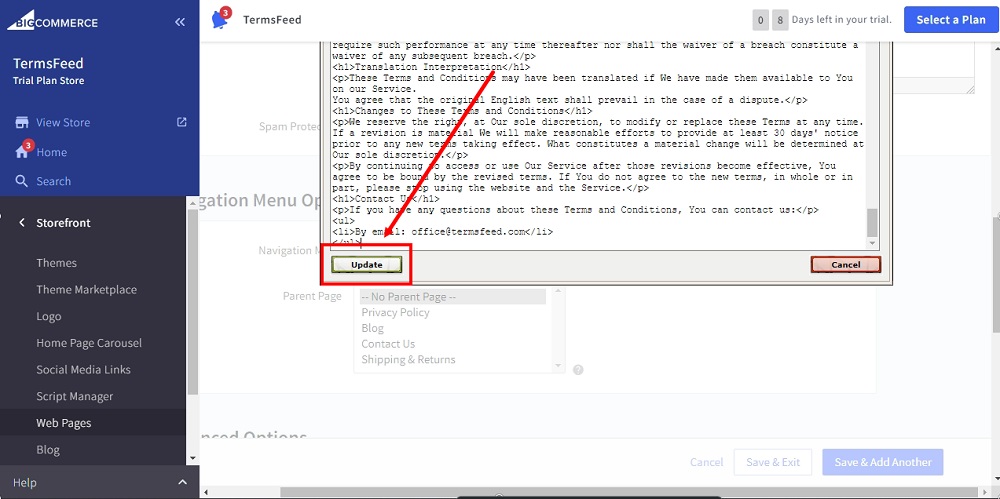Click the main page vertical scrollbar

[995, 274]
